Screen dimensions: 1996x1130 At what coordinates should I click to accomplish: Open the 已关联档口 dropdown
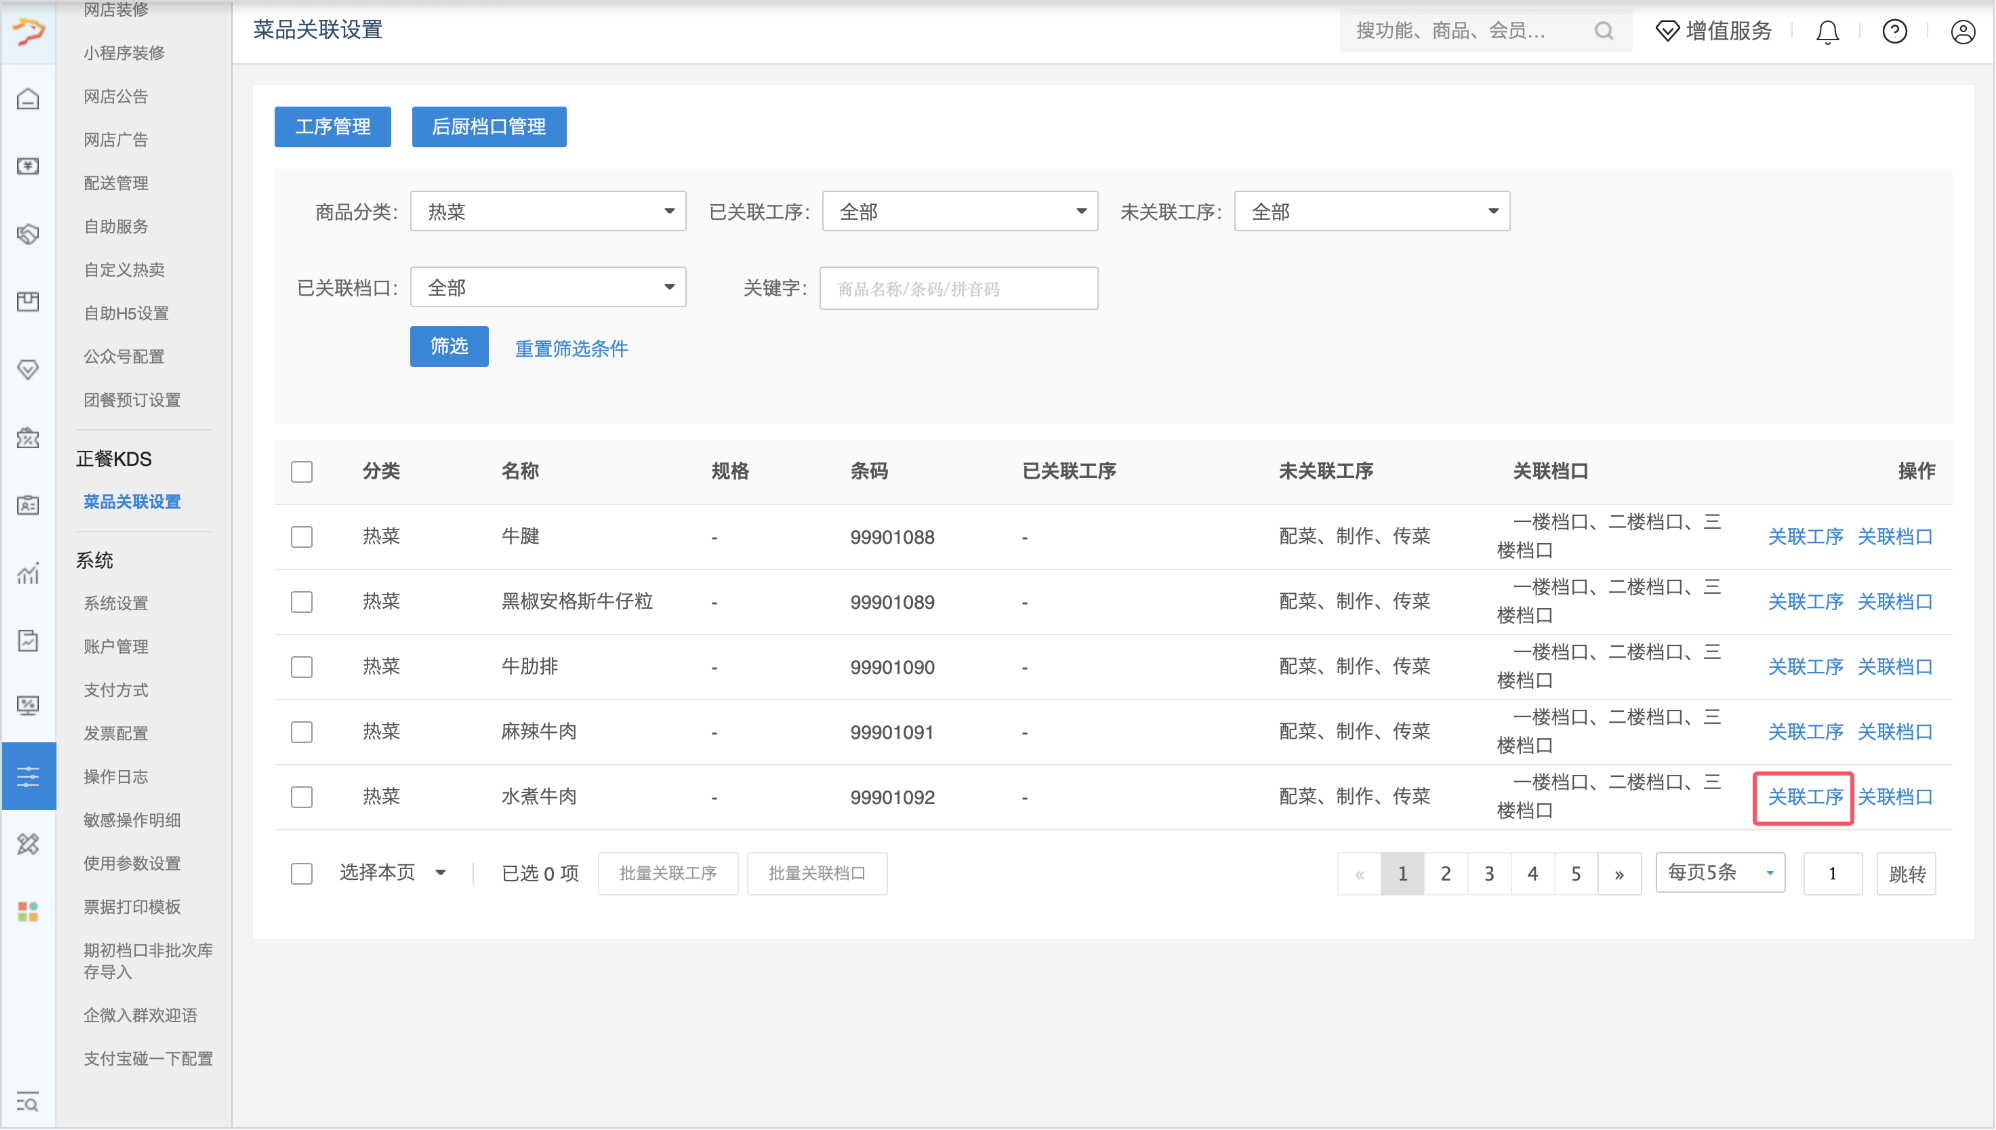click(x=548, y=287)
